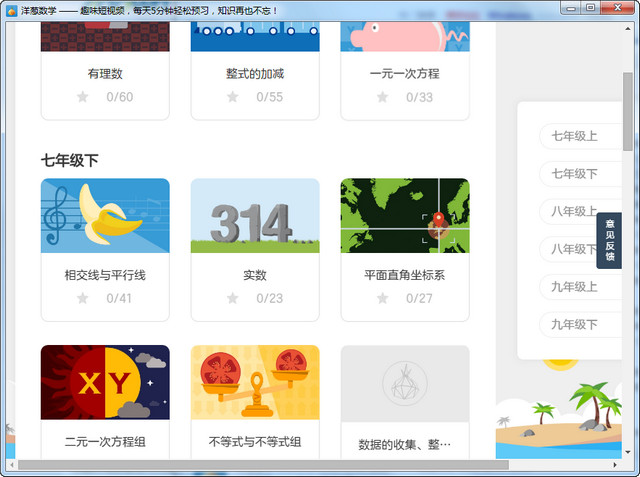Go to 九年级上 in the grade list
Screen dimensions: 640x477
pos(580,287)
